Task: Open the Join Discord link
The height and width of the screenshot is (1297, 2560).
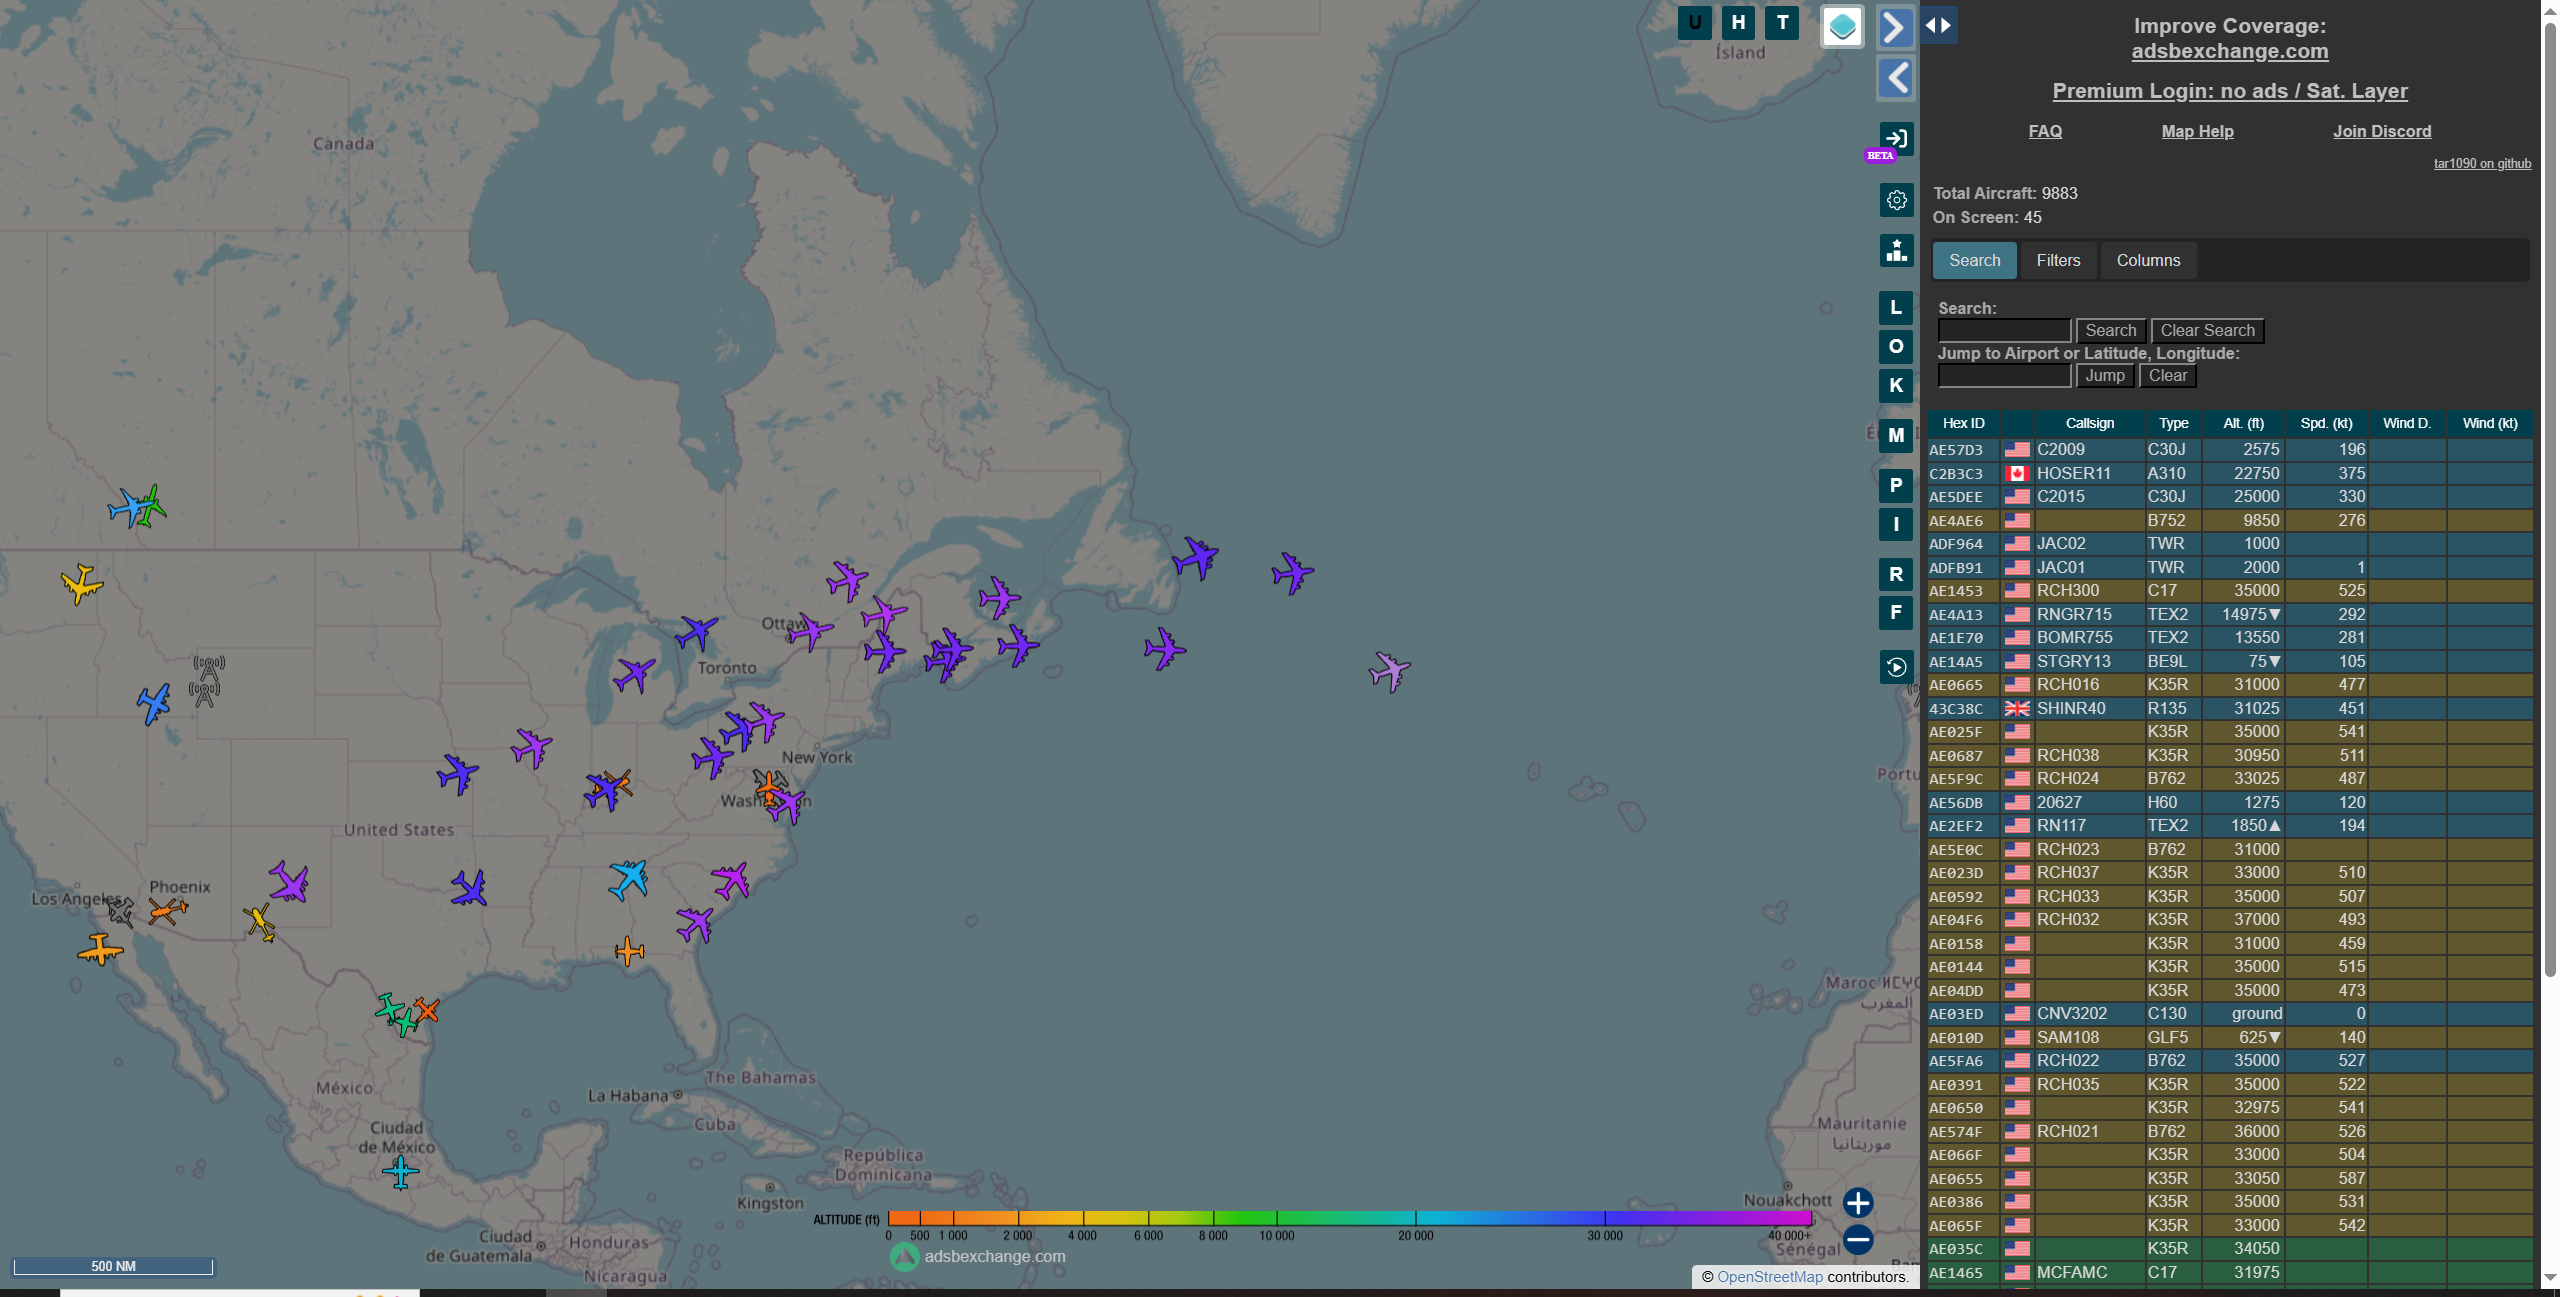Action: (x=2382, y=131)
